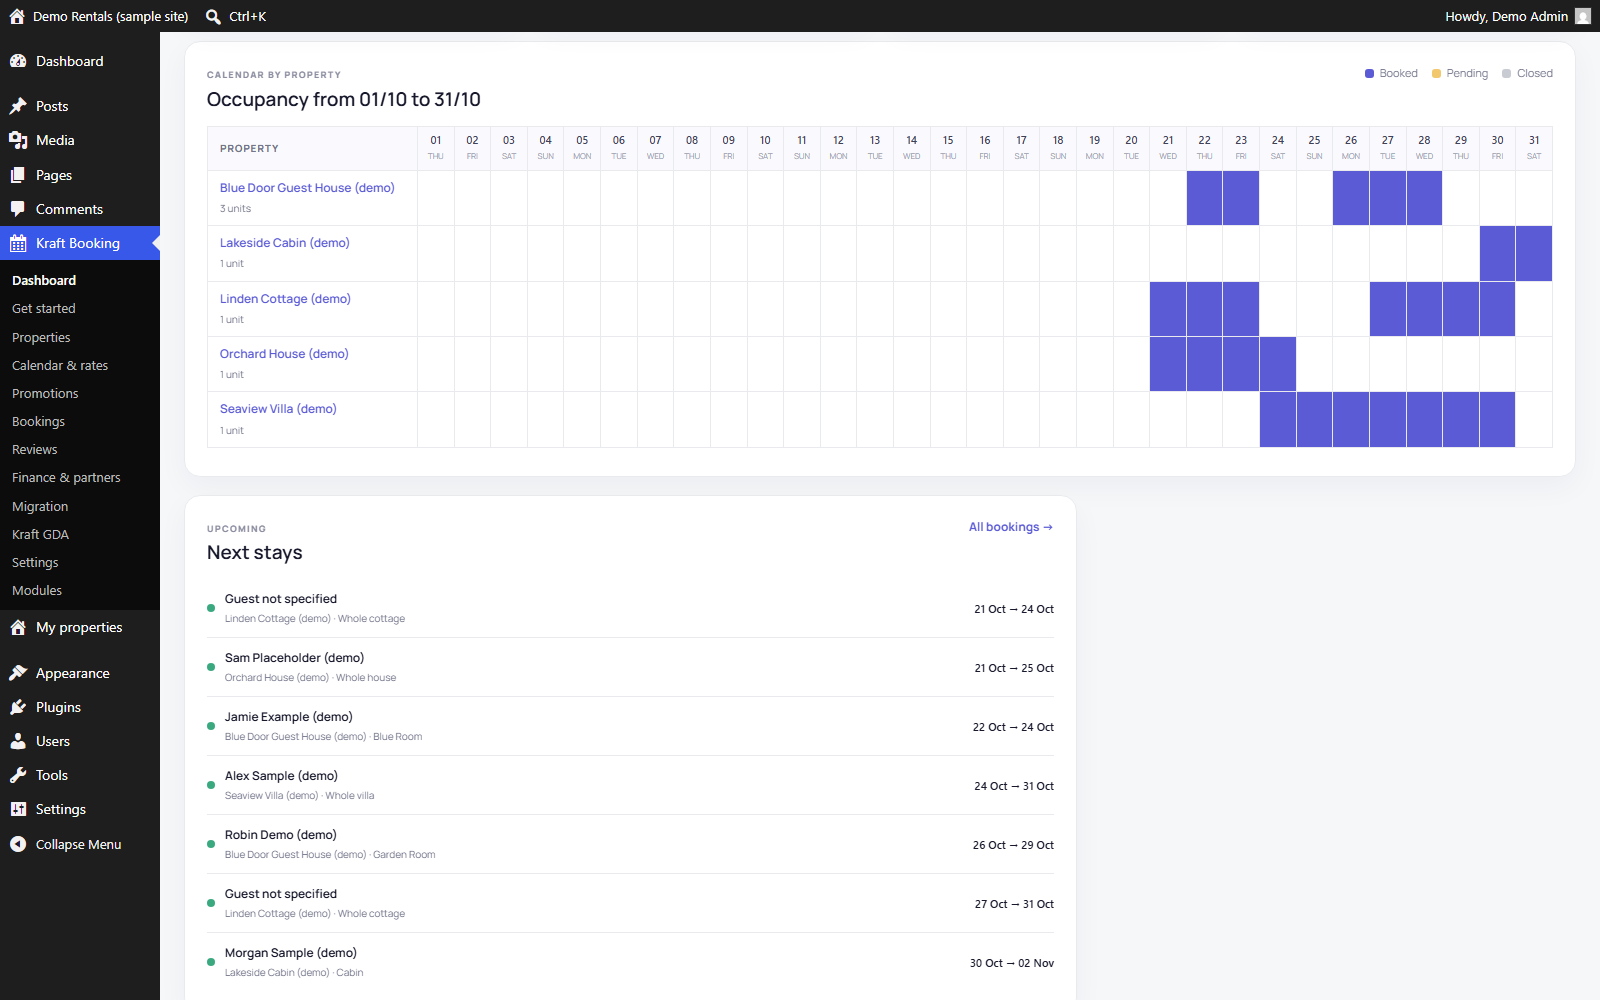
Task: Click Blue Door booked cell on 22 THU
Action: pos(1205,198)
